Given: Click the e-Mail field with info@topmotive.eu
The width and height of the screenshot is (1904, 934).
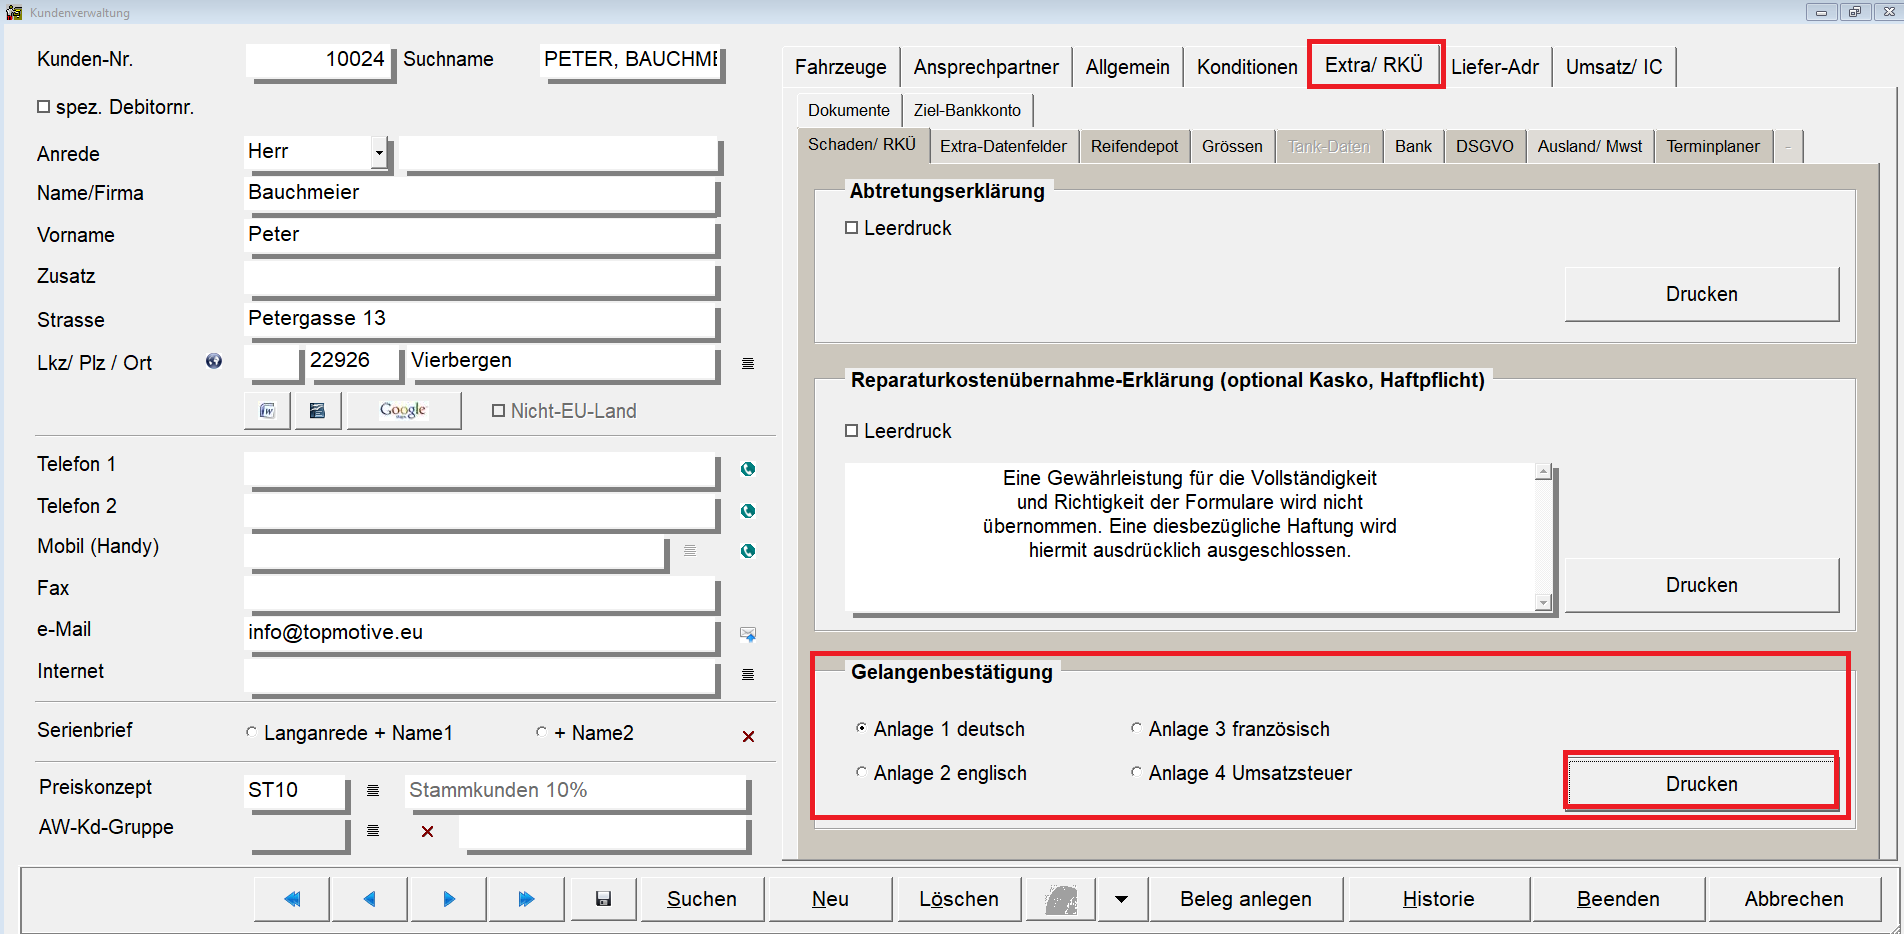Looking at the screenshot, I should (481, 634).
